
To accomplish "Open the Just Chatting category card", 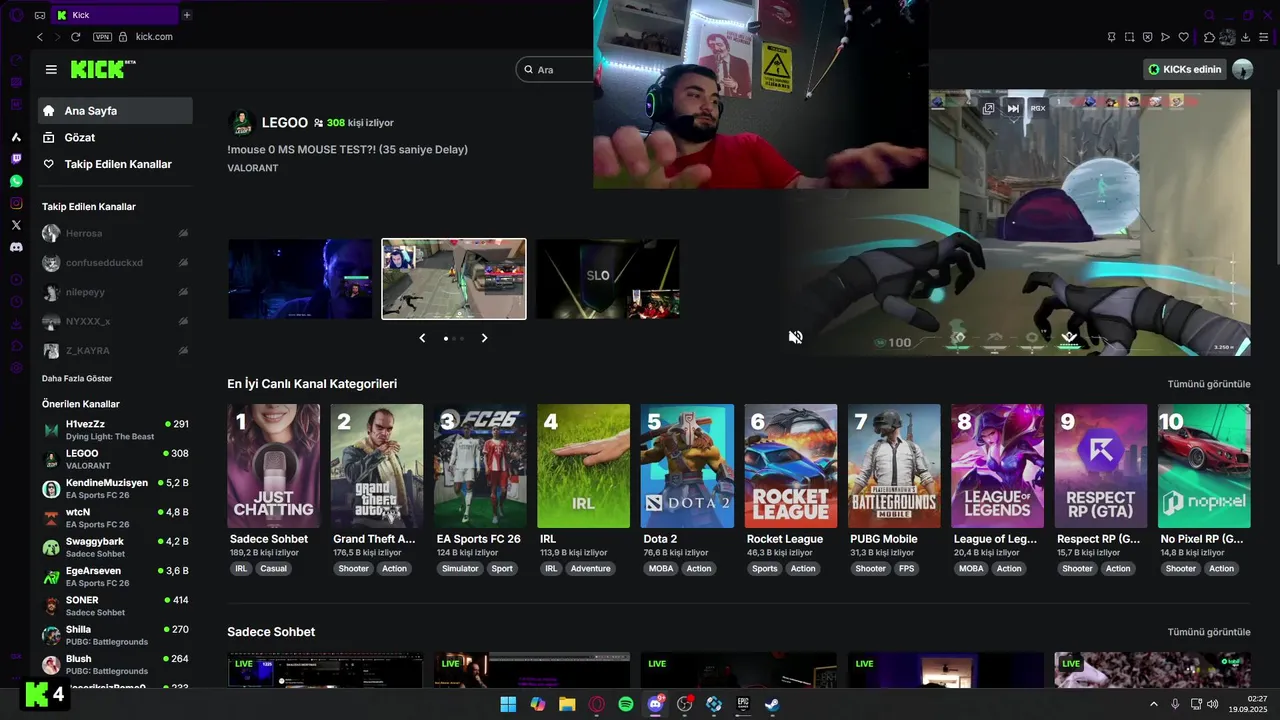I will (274, 466).
